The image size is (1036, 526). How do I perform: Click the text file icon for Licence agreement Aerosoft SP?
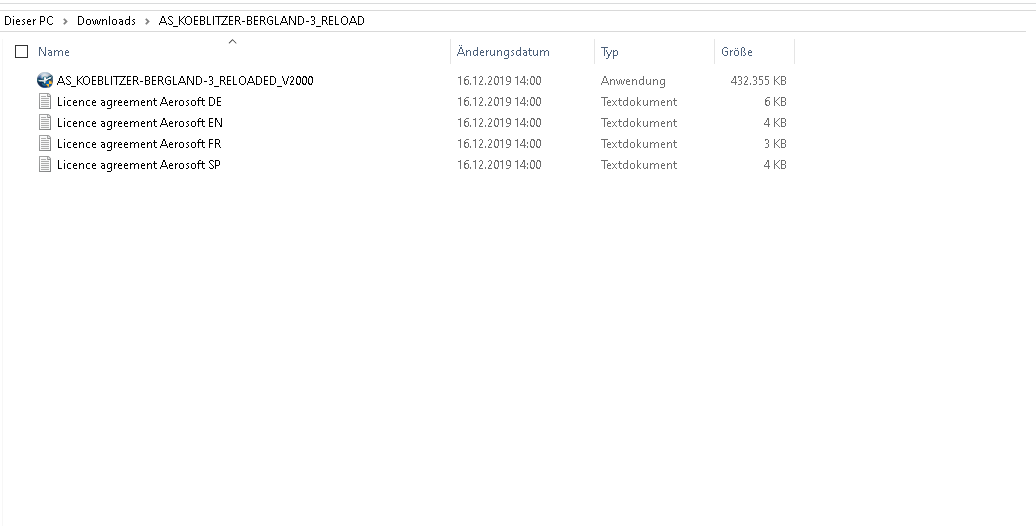[45, 165]
